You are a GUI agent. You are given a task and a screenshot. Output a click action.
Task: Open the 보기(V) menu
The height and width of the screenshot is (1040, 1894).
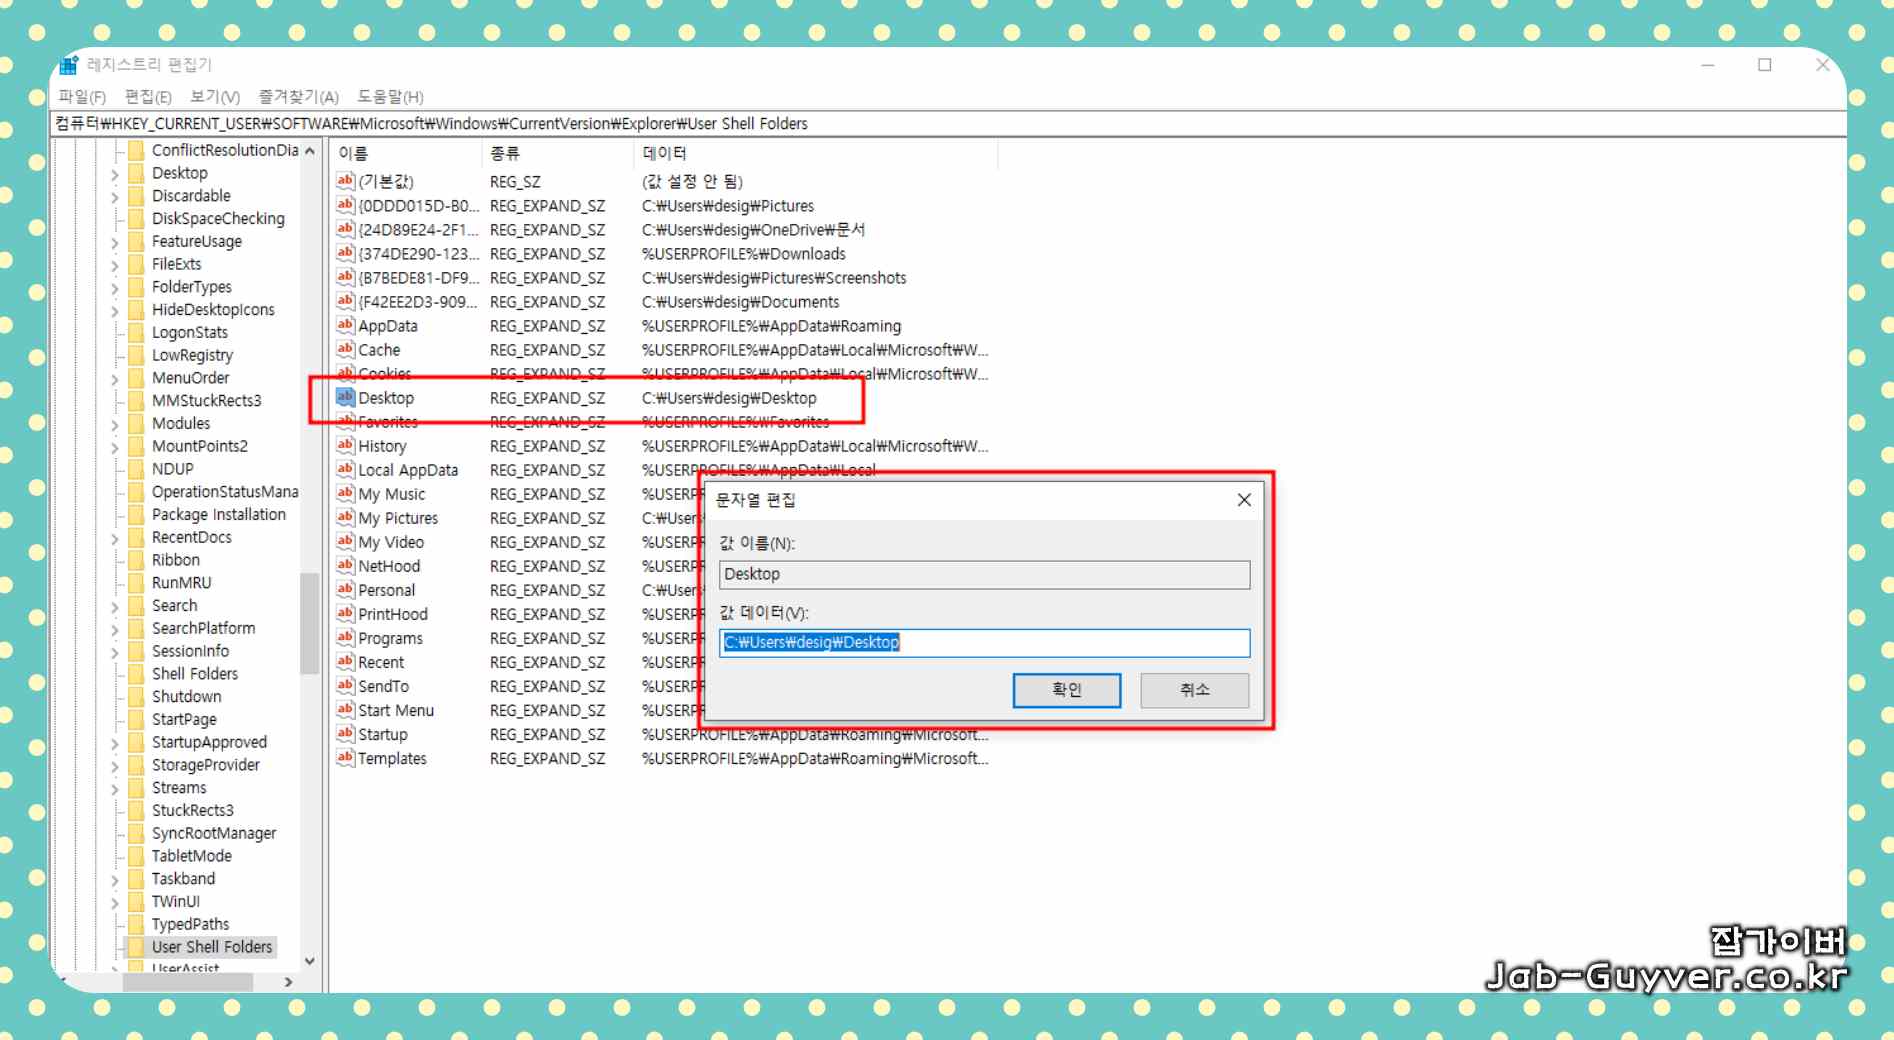coord(215,96)
